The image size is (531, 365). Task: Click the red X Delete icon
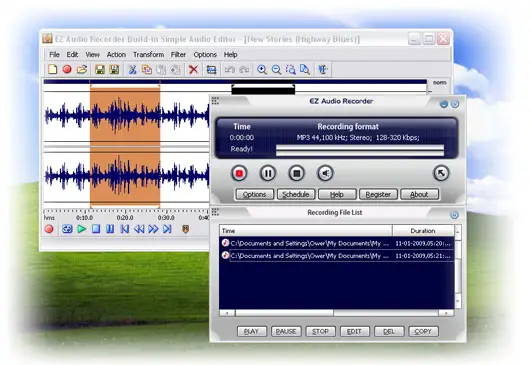193,69
